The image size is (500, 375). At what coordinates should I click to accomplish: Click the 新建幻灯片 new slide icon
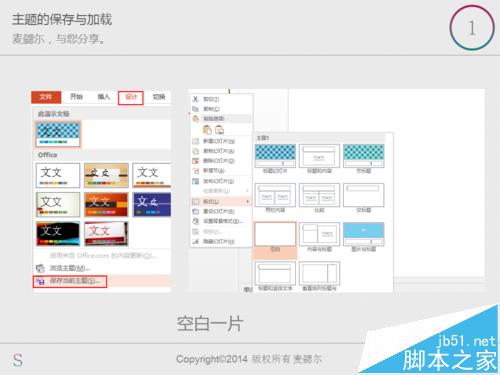(196, 141)
